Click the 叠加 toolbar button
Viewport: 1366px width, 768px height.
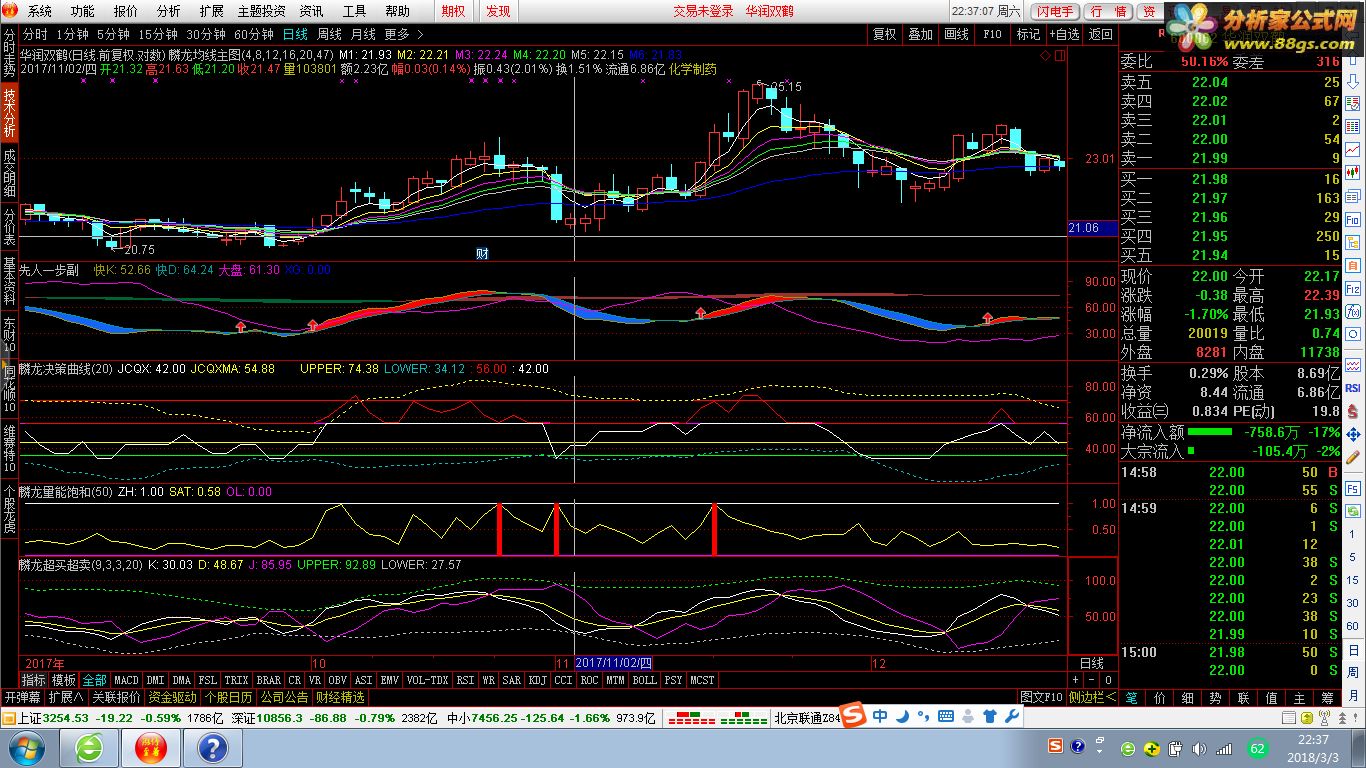[920, 34]
